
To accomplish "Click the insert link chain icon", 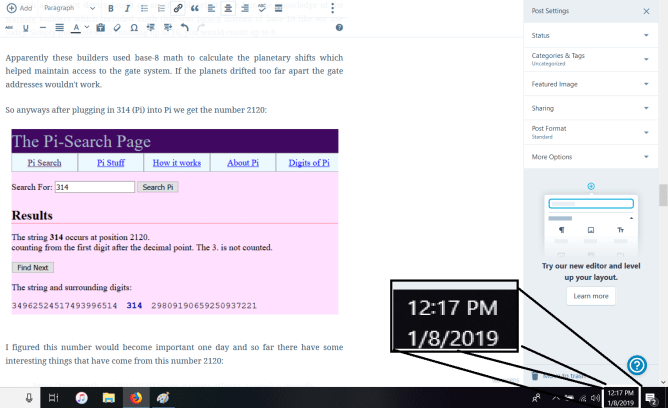I will [178, 8].
